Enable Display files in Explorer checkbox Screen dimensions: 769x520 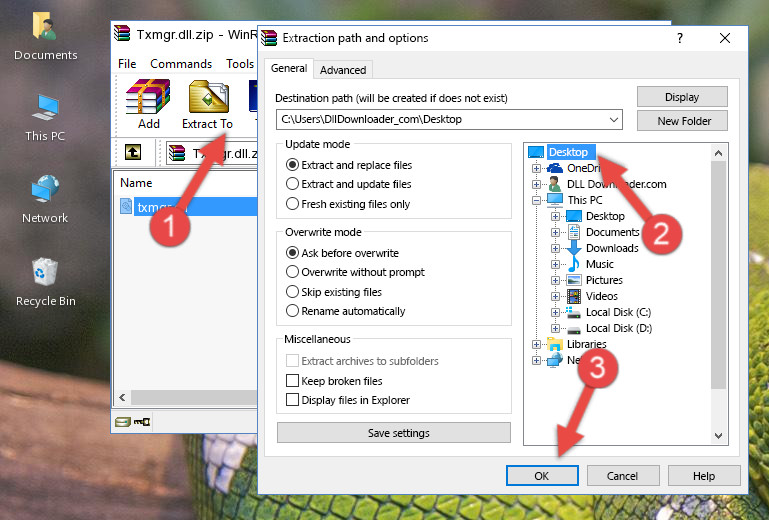[292, 400]
